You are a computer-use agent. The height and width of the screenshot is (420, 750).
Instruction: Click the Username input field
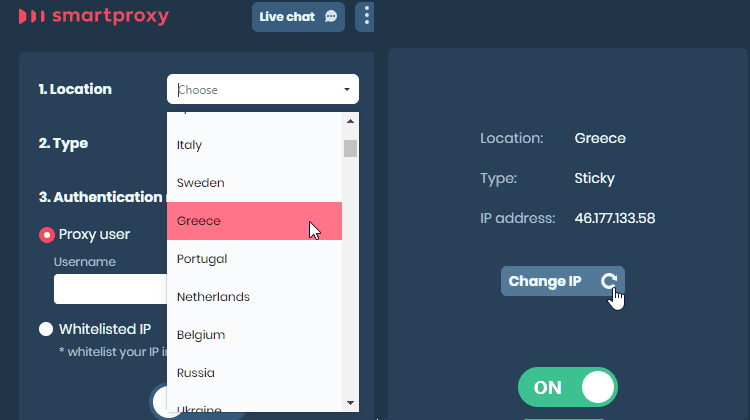click(x=110, y=289)
